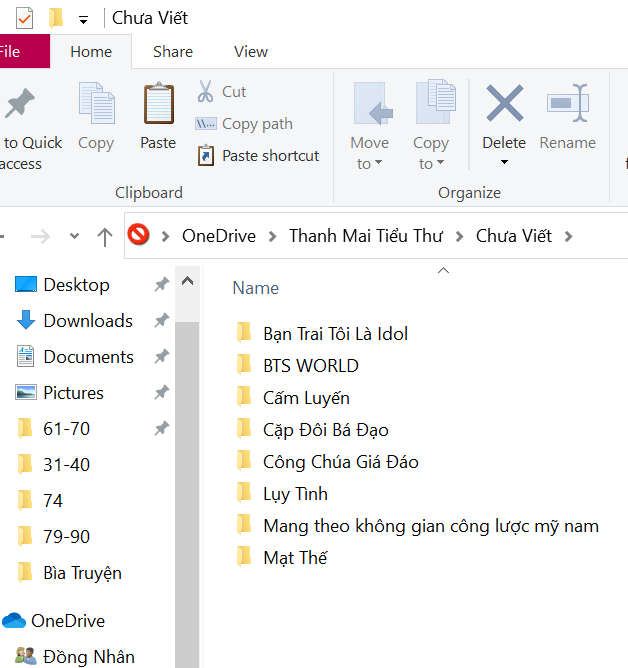The image size is (628, 668).
Task: Expand chevron after Chưa Viết breadcrumb
Action: click(x=568, y=236)
